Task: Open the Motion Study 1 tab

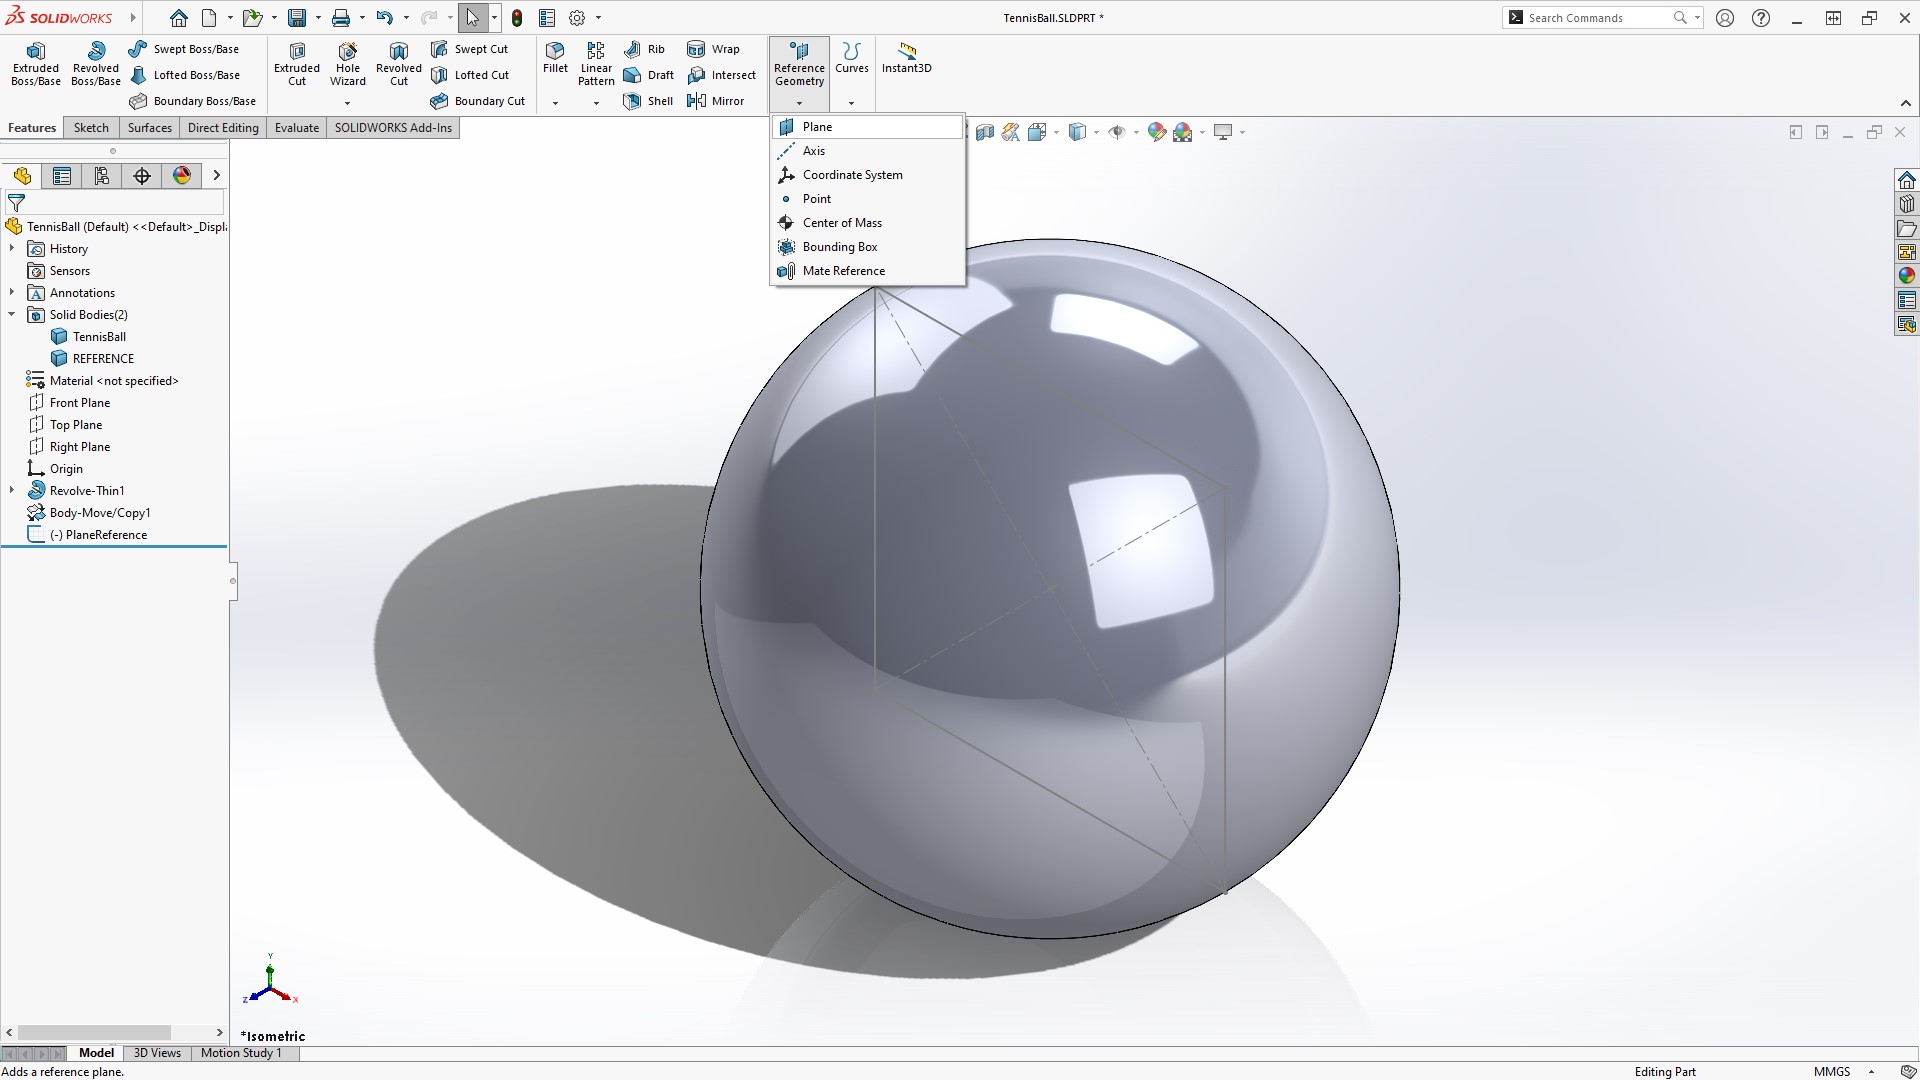Action: click(x=241, y=1053)
